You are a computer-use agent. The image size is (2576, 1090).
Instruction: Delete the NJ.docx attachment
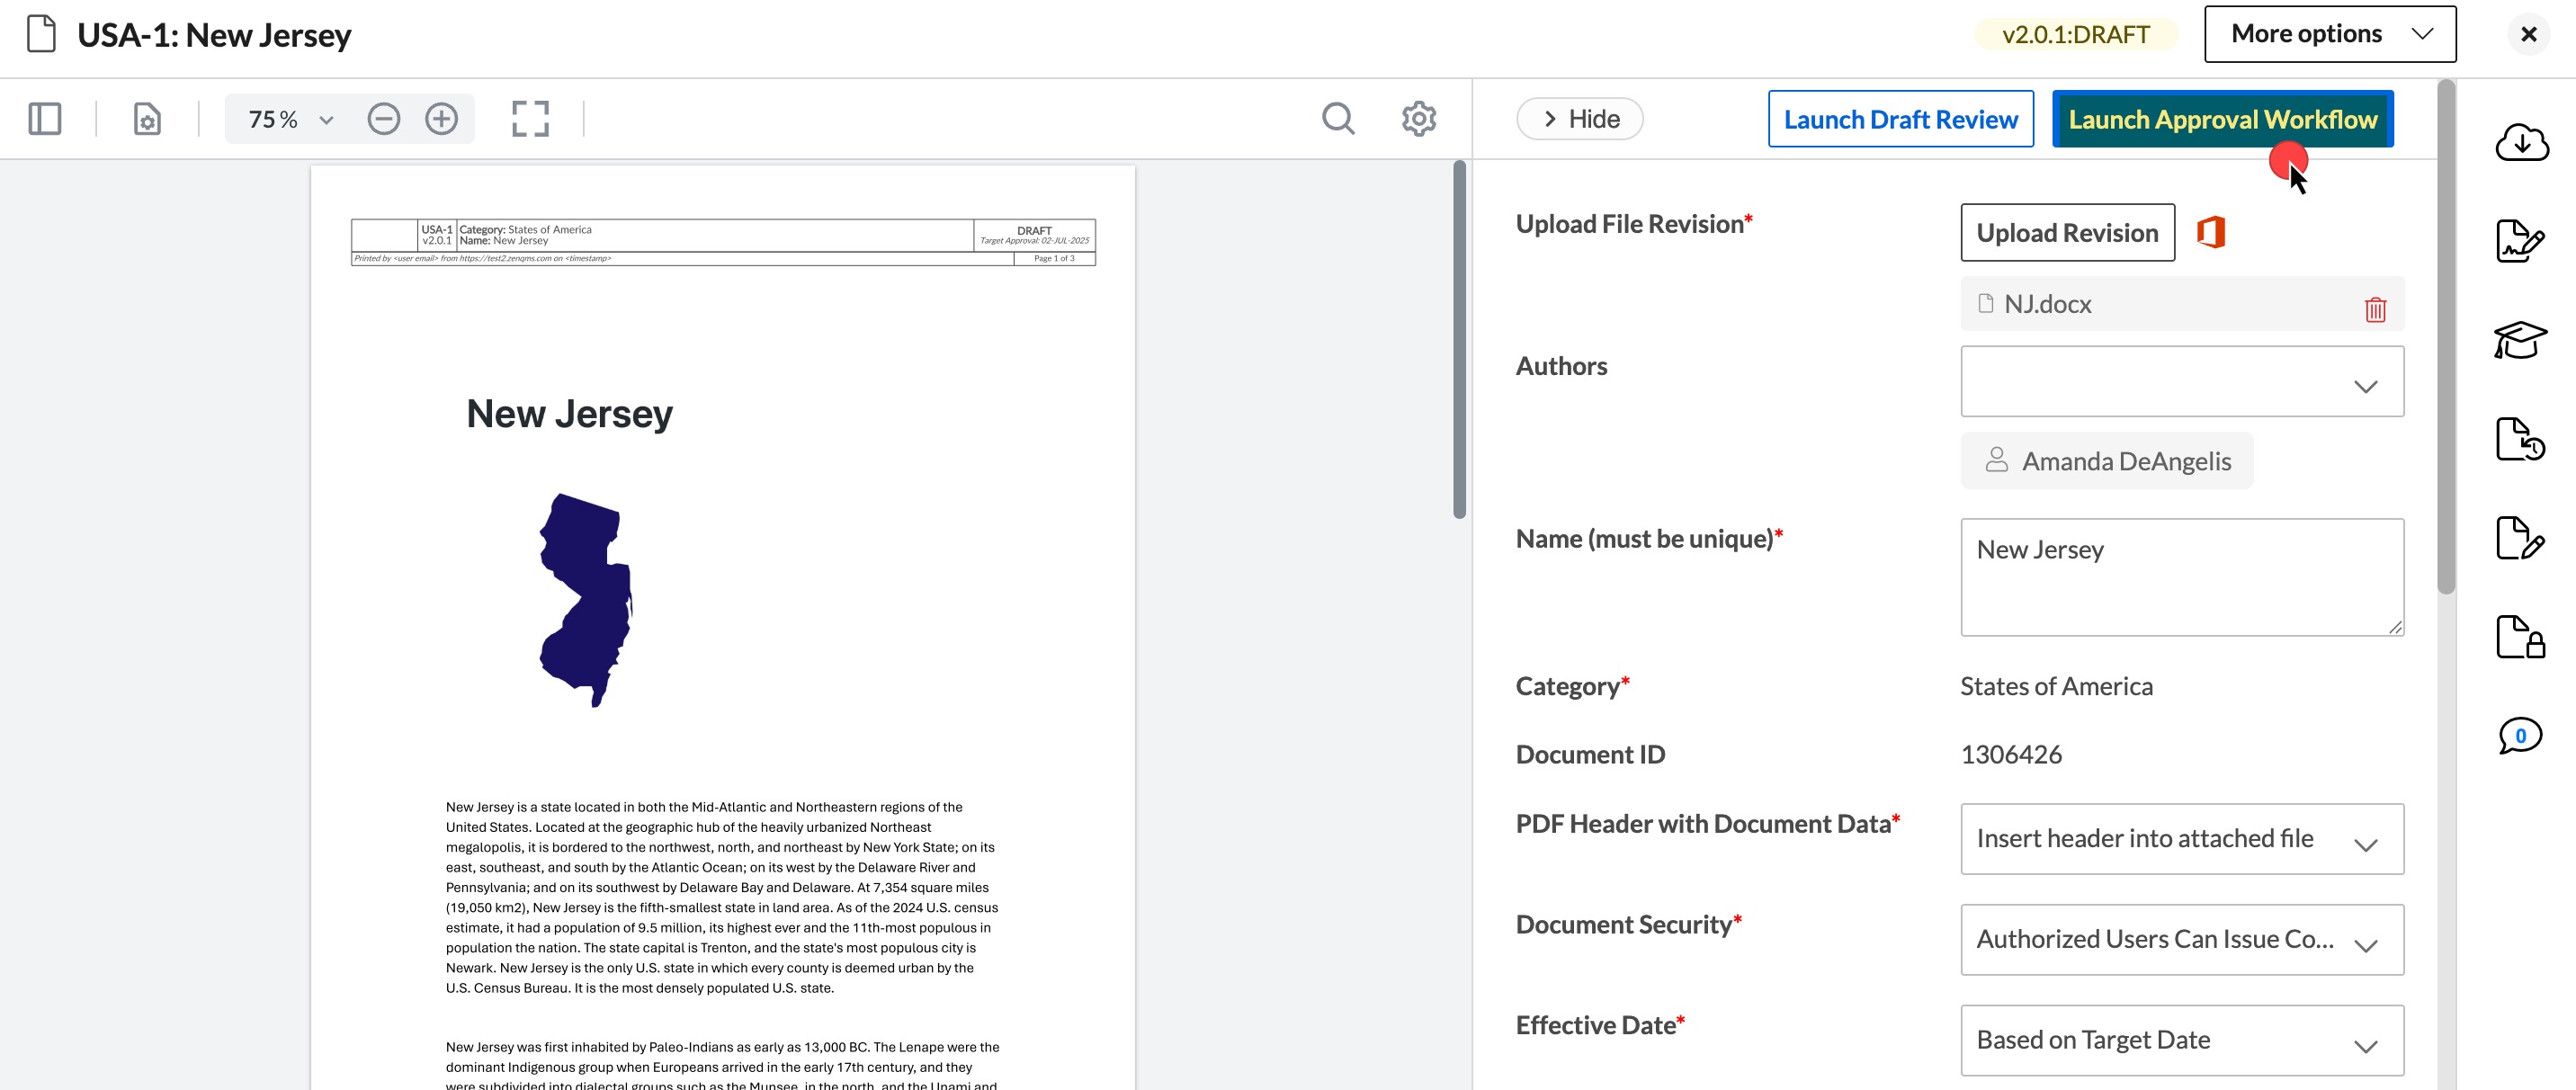pos(2375,309)
